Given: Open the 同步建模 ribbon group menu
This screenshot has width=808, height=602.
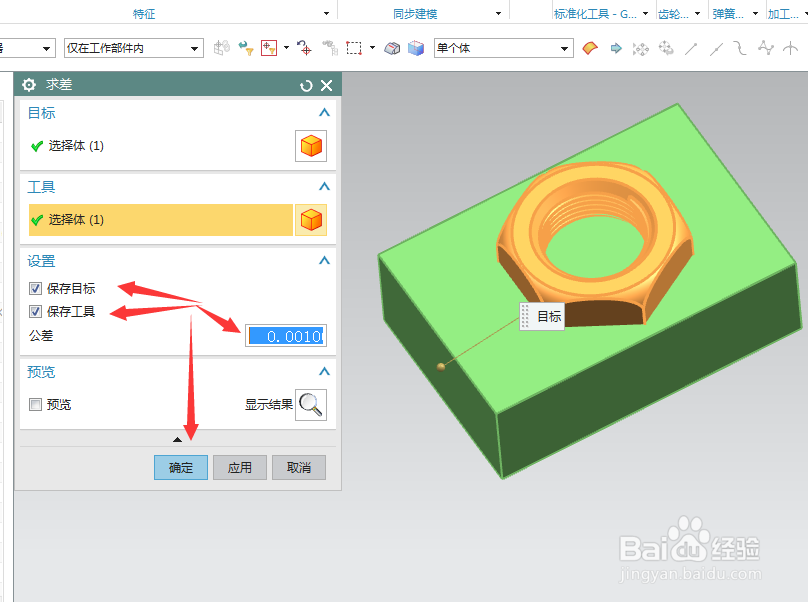Looking at the screenshot, I should [498, 14].
